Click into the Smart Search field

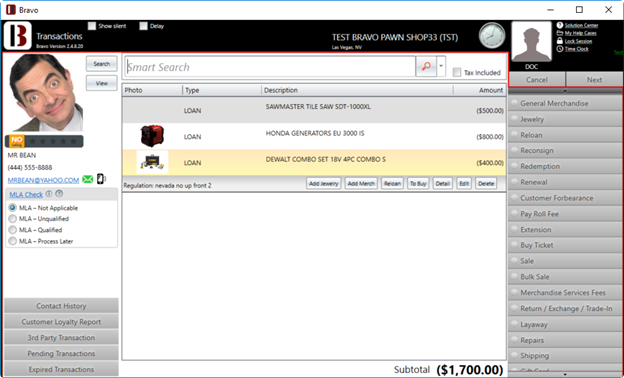tap(270, 66)
